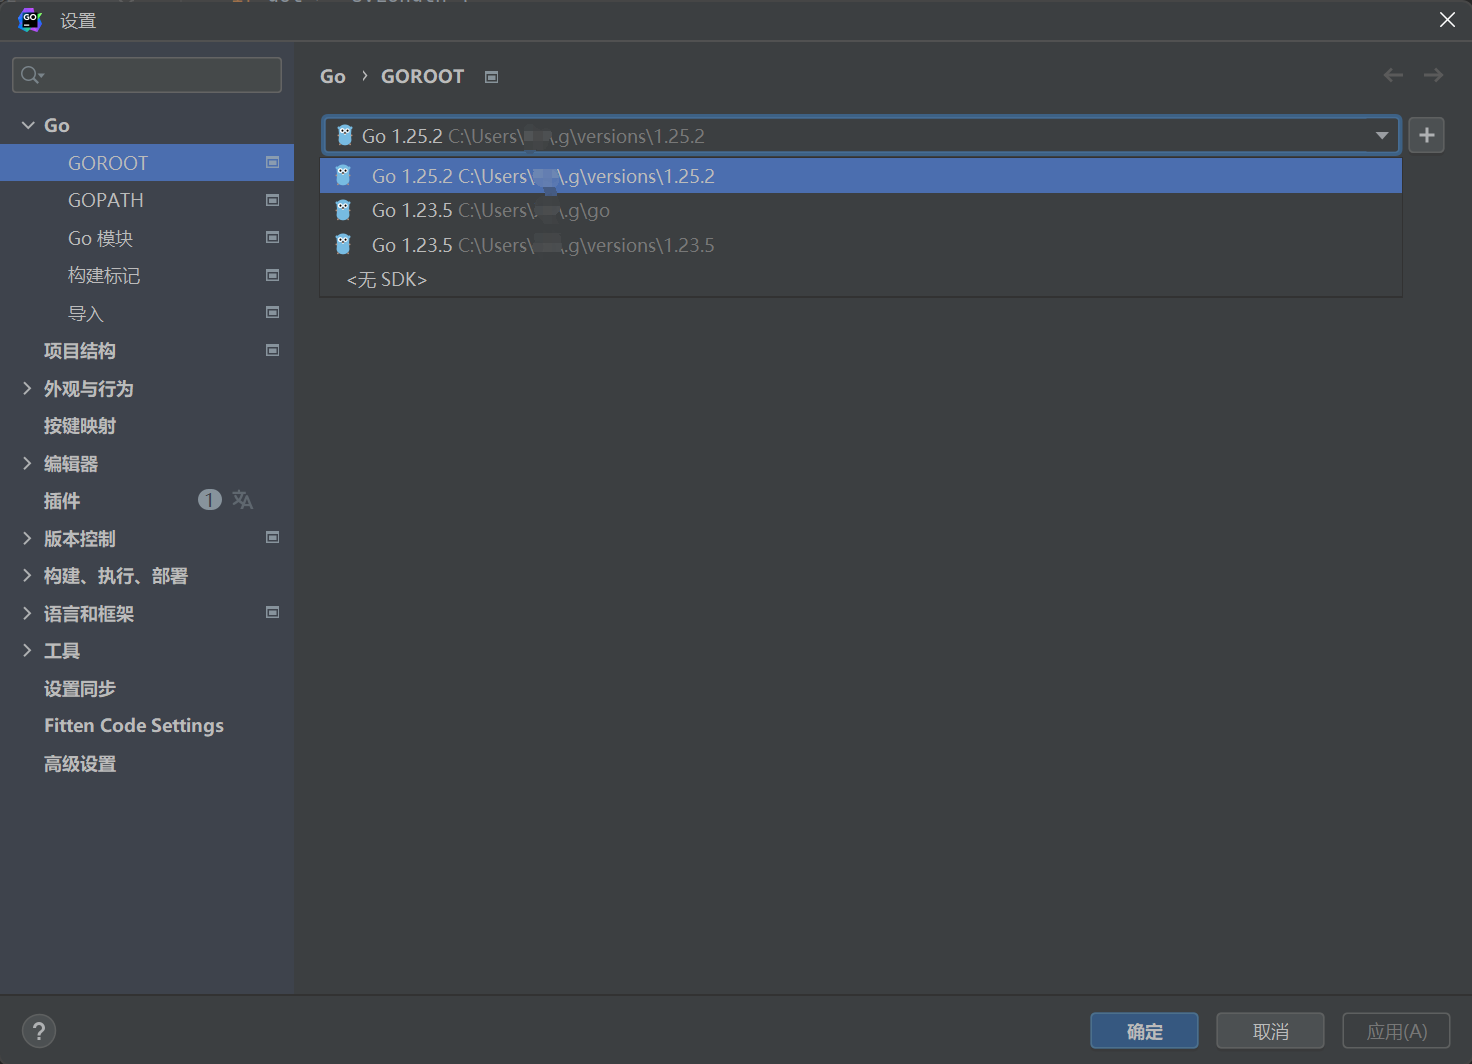
Task: Click the translate icon beside 插件
Action: (242, 500)
